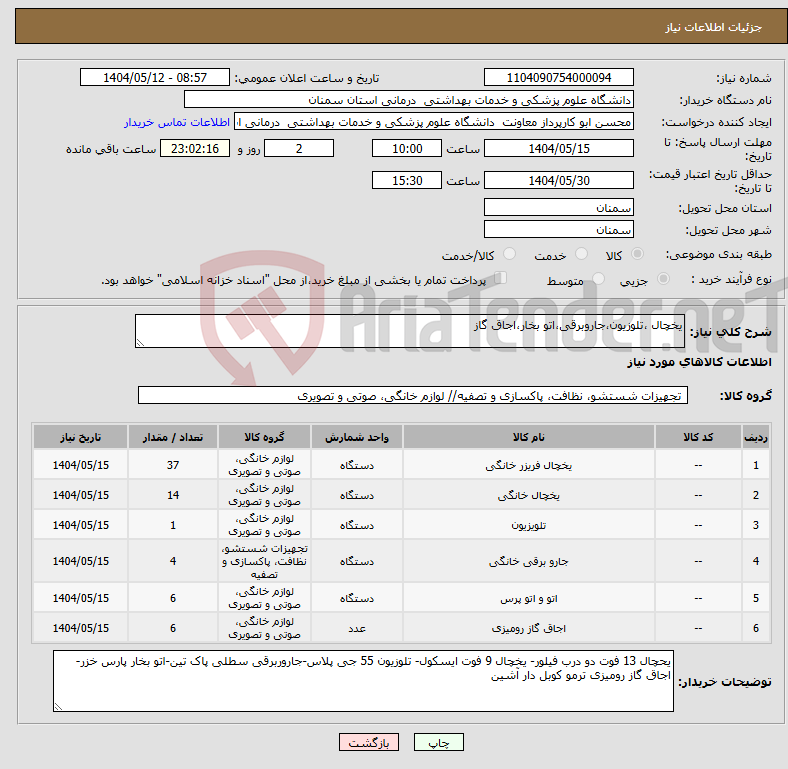Click quantity 4 in the جارو برقی row
Image resolution: width=788 pixels, height=769 pixels.
point(173,561)
